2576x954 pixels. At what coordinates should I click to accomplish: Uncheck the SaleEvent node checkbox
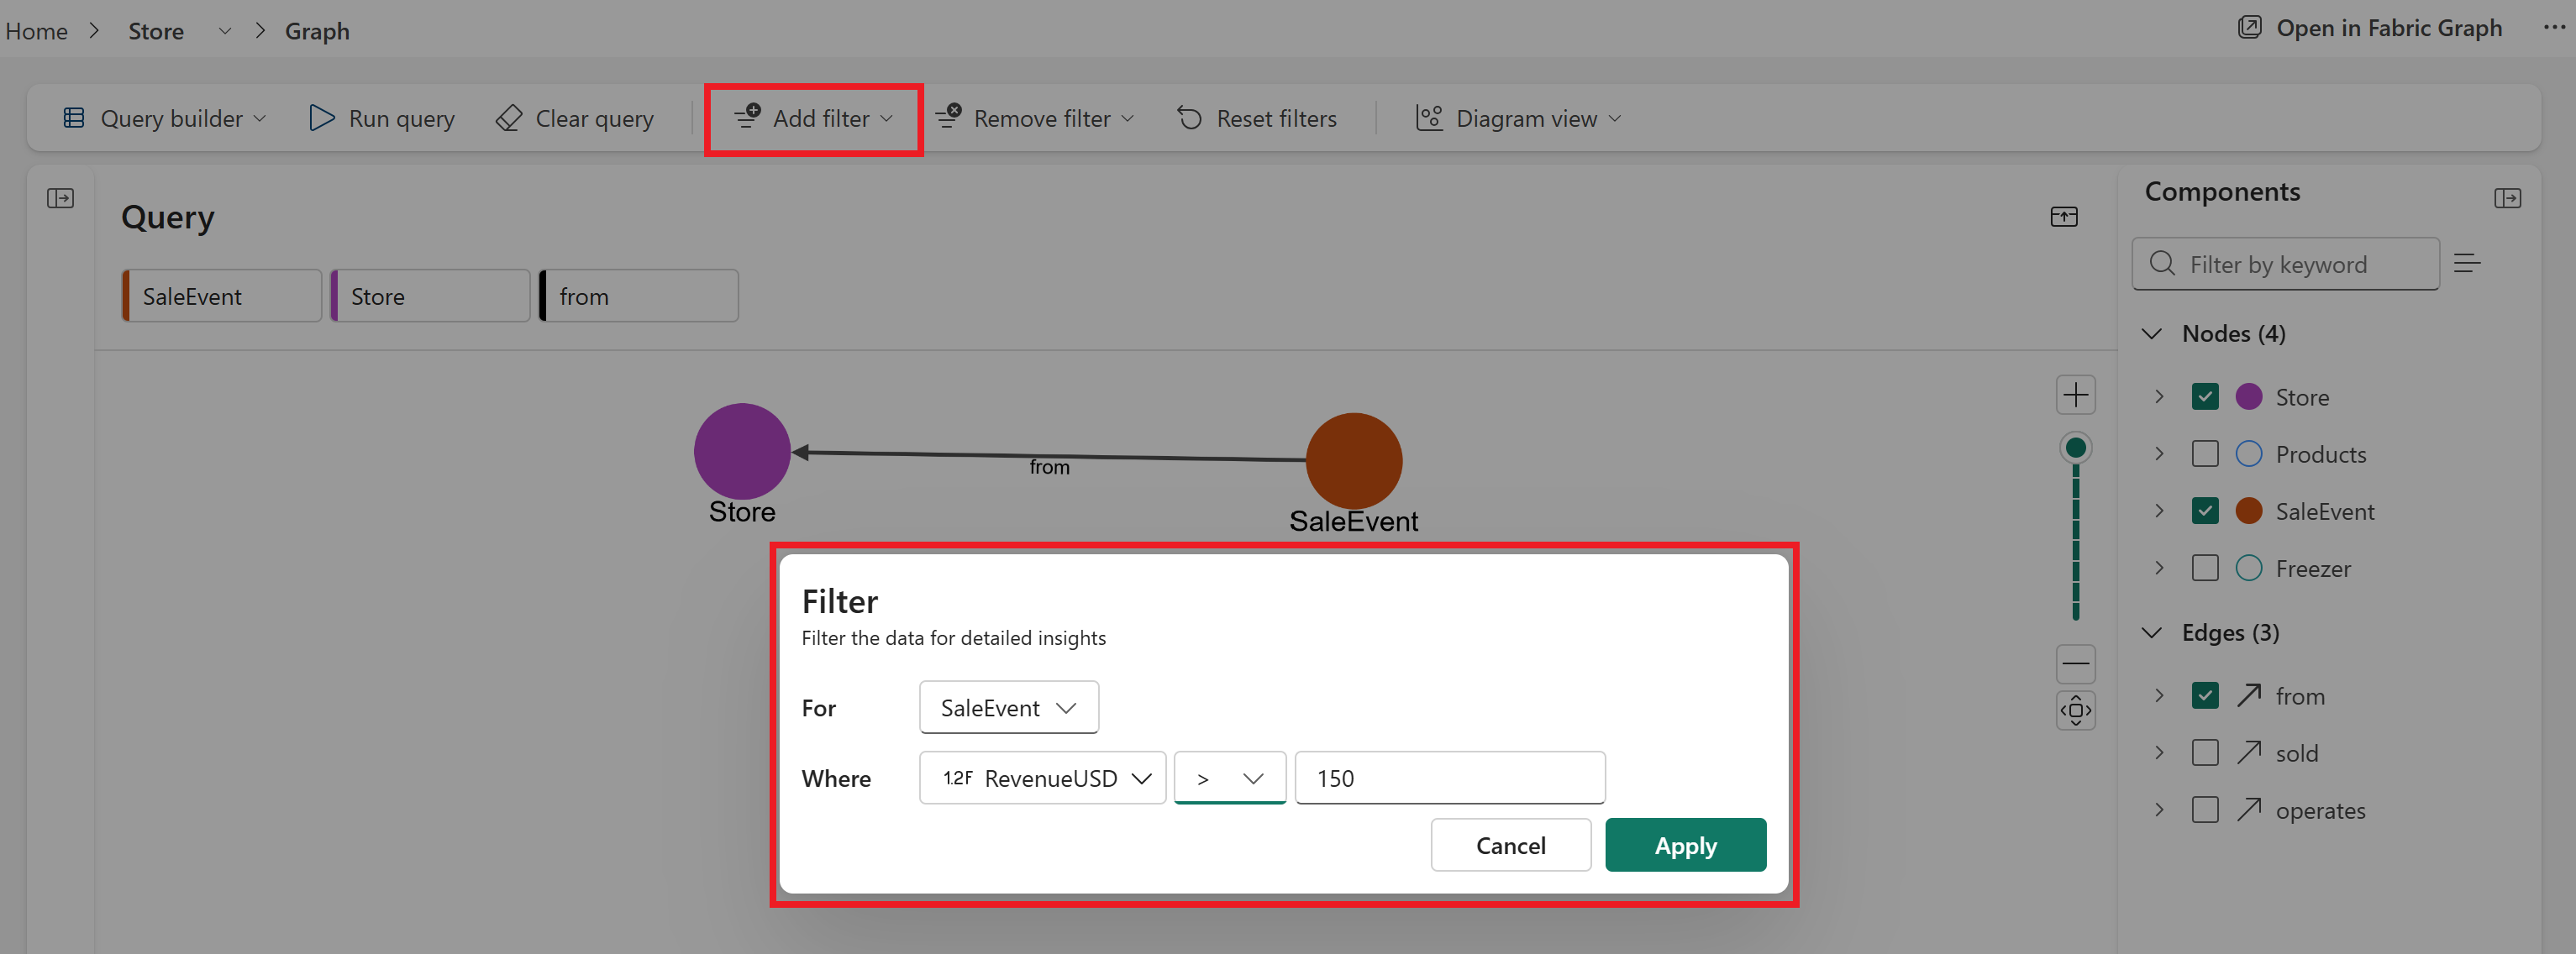2204,511
